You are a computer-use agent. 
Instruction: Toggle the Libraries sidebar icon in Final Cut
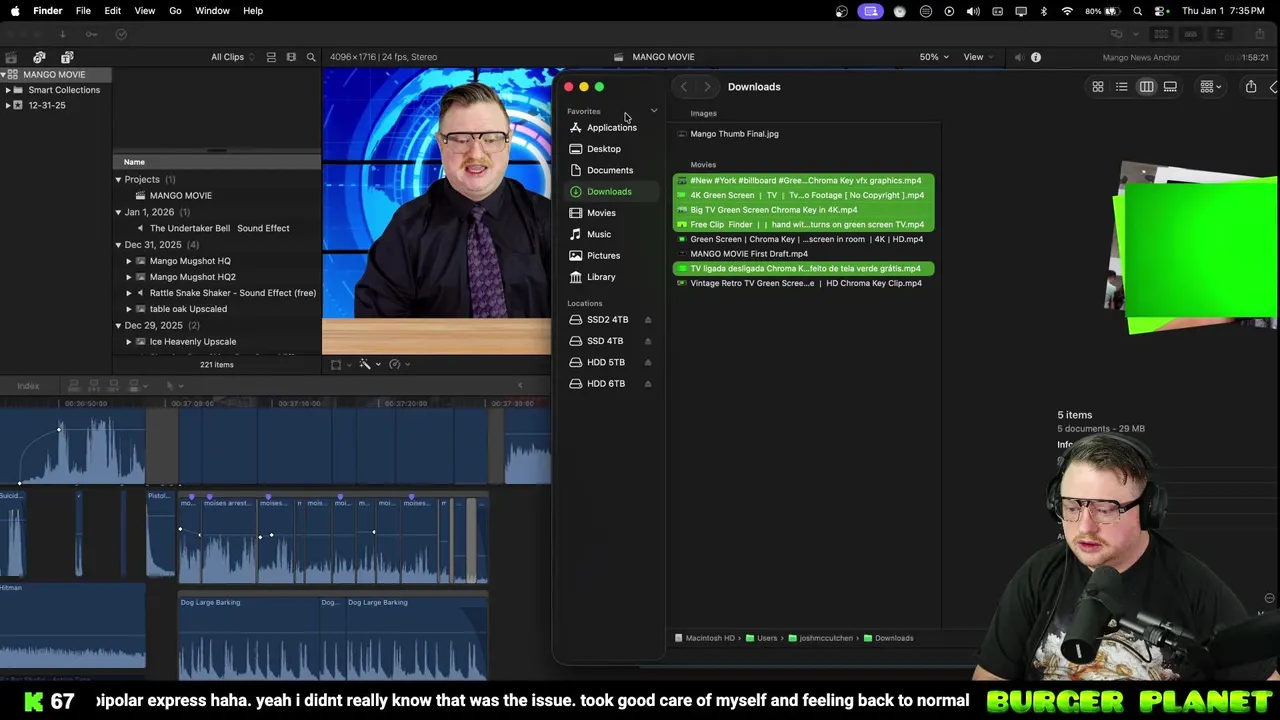click(x=11, y=57)
